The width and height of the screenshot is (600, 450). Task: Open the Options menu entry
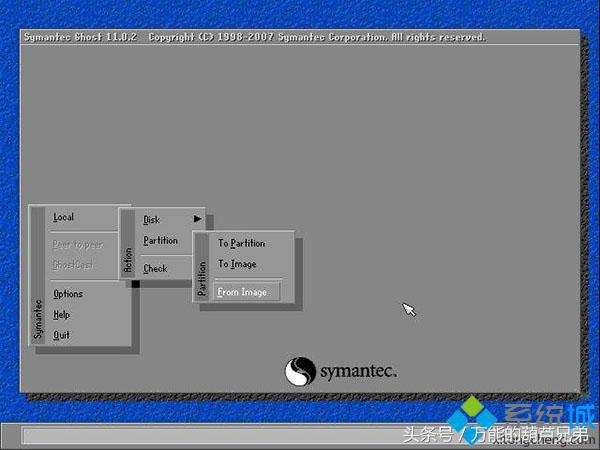(68, 294)
